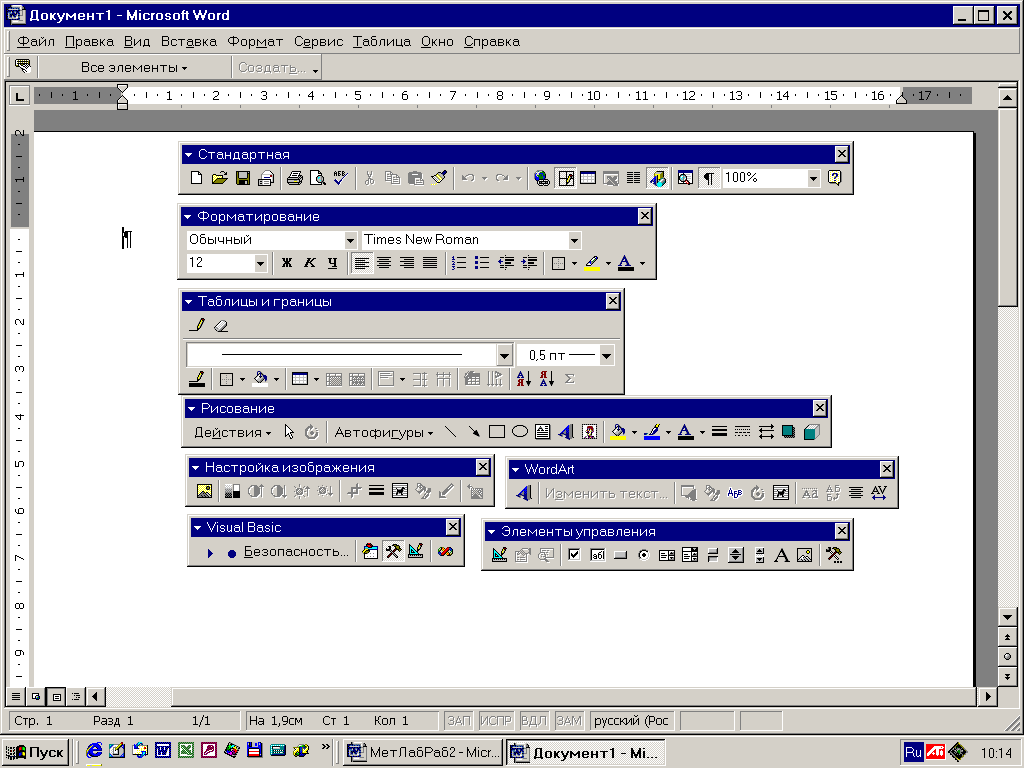
Task: Toggle justified text alignment
Action: pyautogui.click(x=430, y=263)
